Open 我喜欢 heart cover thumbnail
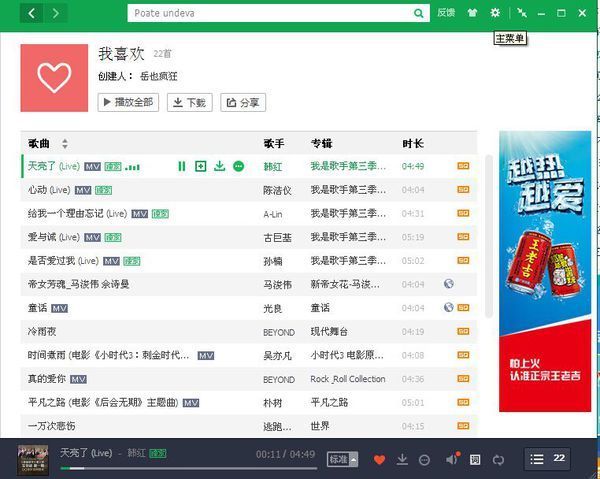The width and height of the screenshot is (600, 479). (x=54, y=78)
